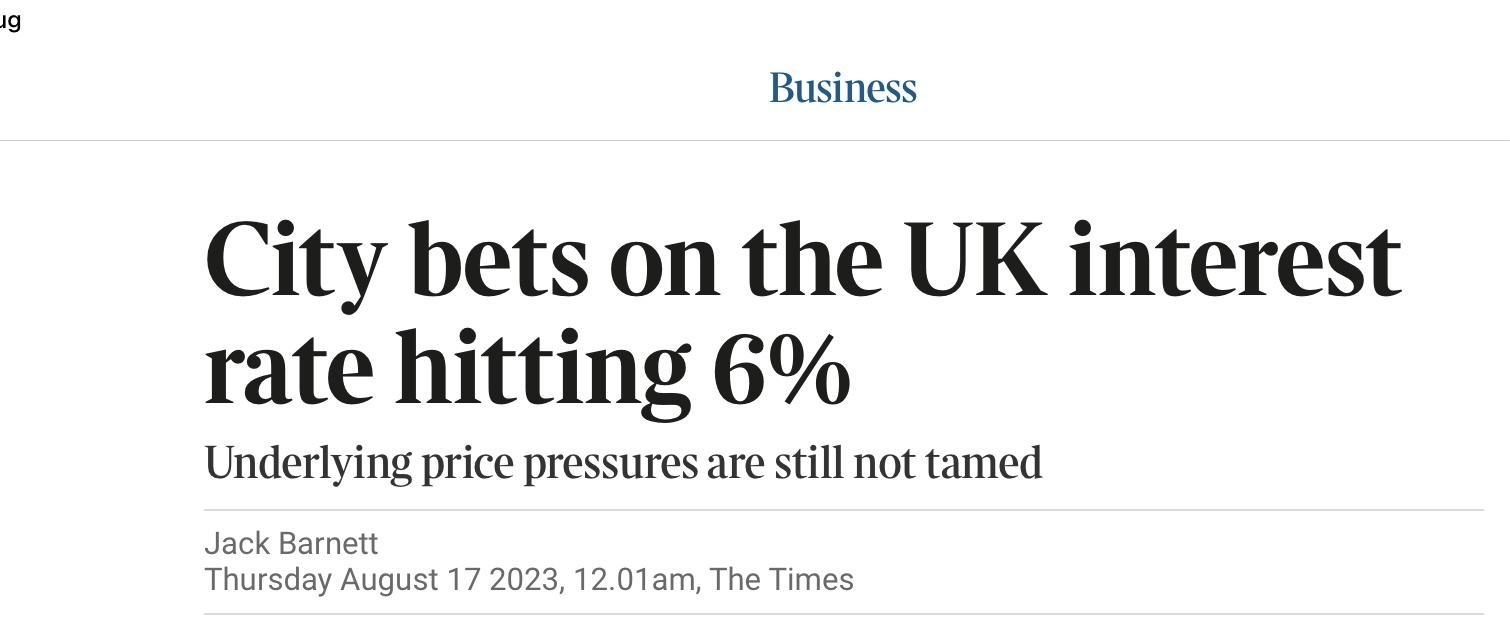The width and height of the screenshot is (1510, 640).
Task: Click the cut-off "ug" text in the corner
Action: point(10,22)
